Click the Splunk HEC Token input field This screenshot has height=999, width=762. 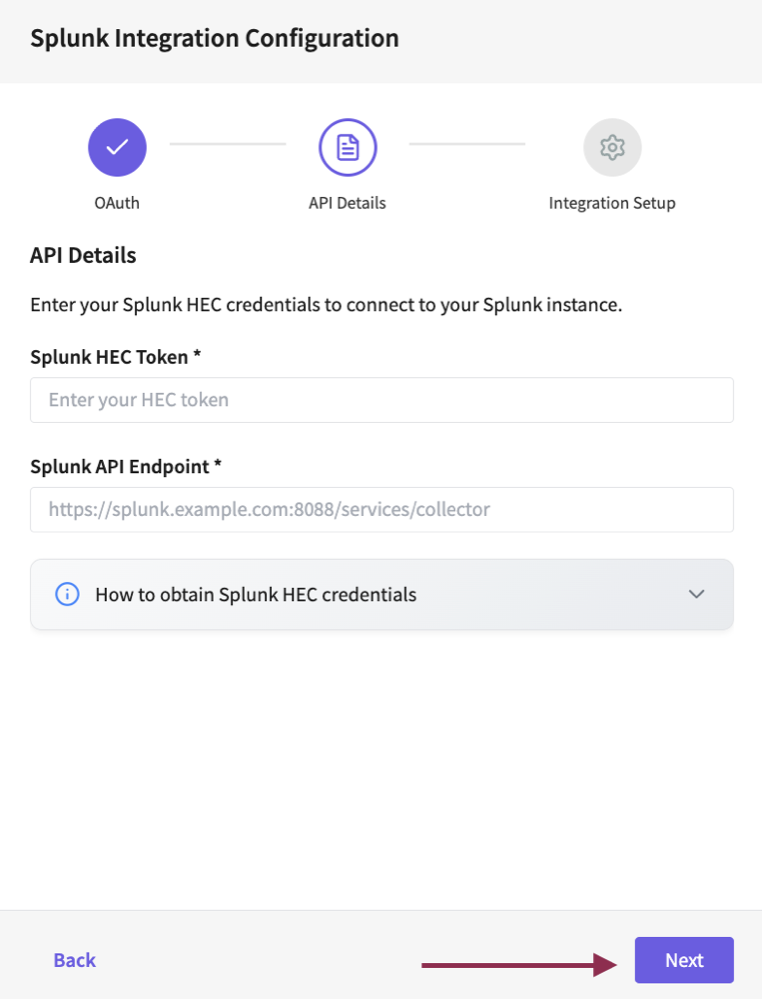[381, 399]
